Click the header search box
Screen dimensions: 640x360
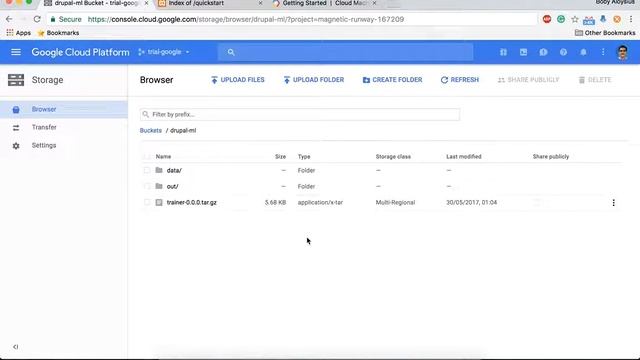345,52
